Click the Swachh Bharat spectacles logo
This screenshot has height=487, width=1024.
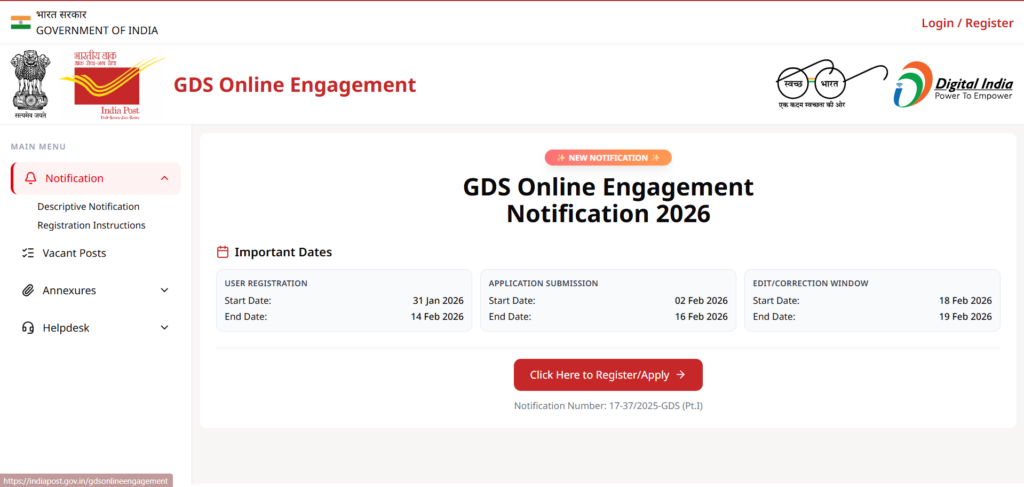tap(831, 84)
